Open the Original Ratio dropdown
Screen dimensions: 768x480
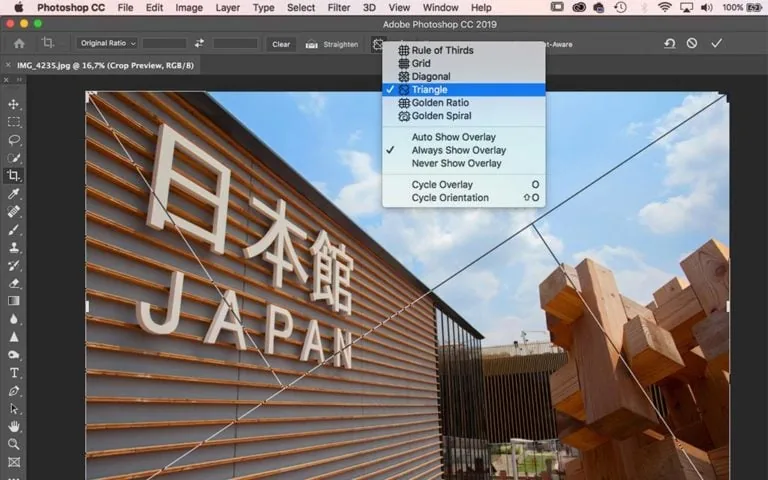[107, 43]
